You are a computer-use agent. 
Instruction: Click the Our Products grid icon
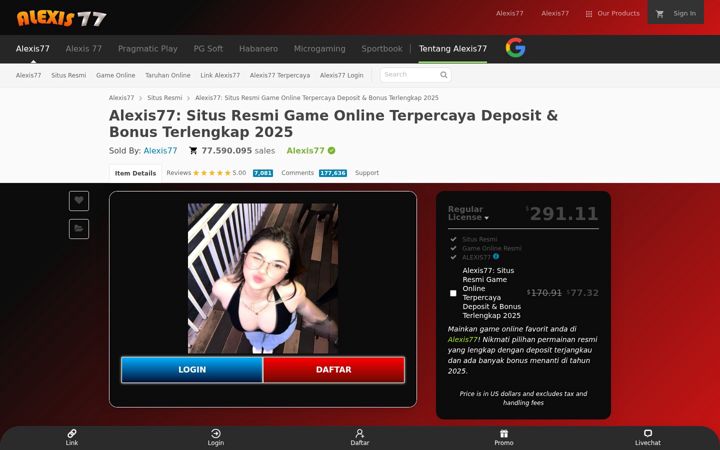[589, 14]
